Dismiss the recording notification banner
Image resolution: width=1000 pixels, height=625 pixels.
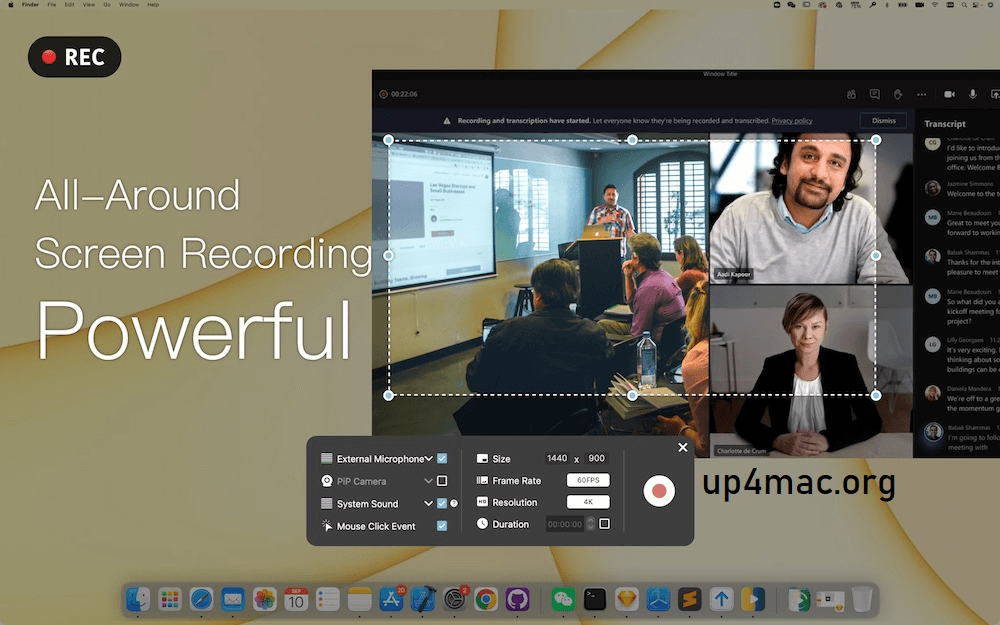(883, 121)
